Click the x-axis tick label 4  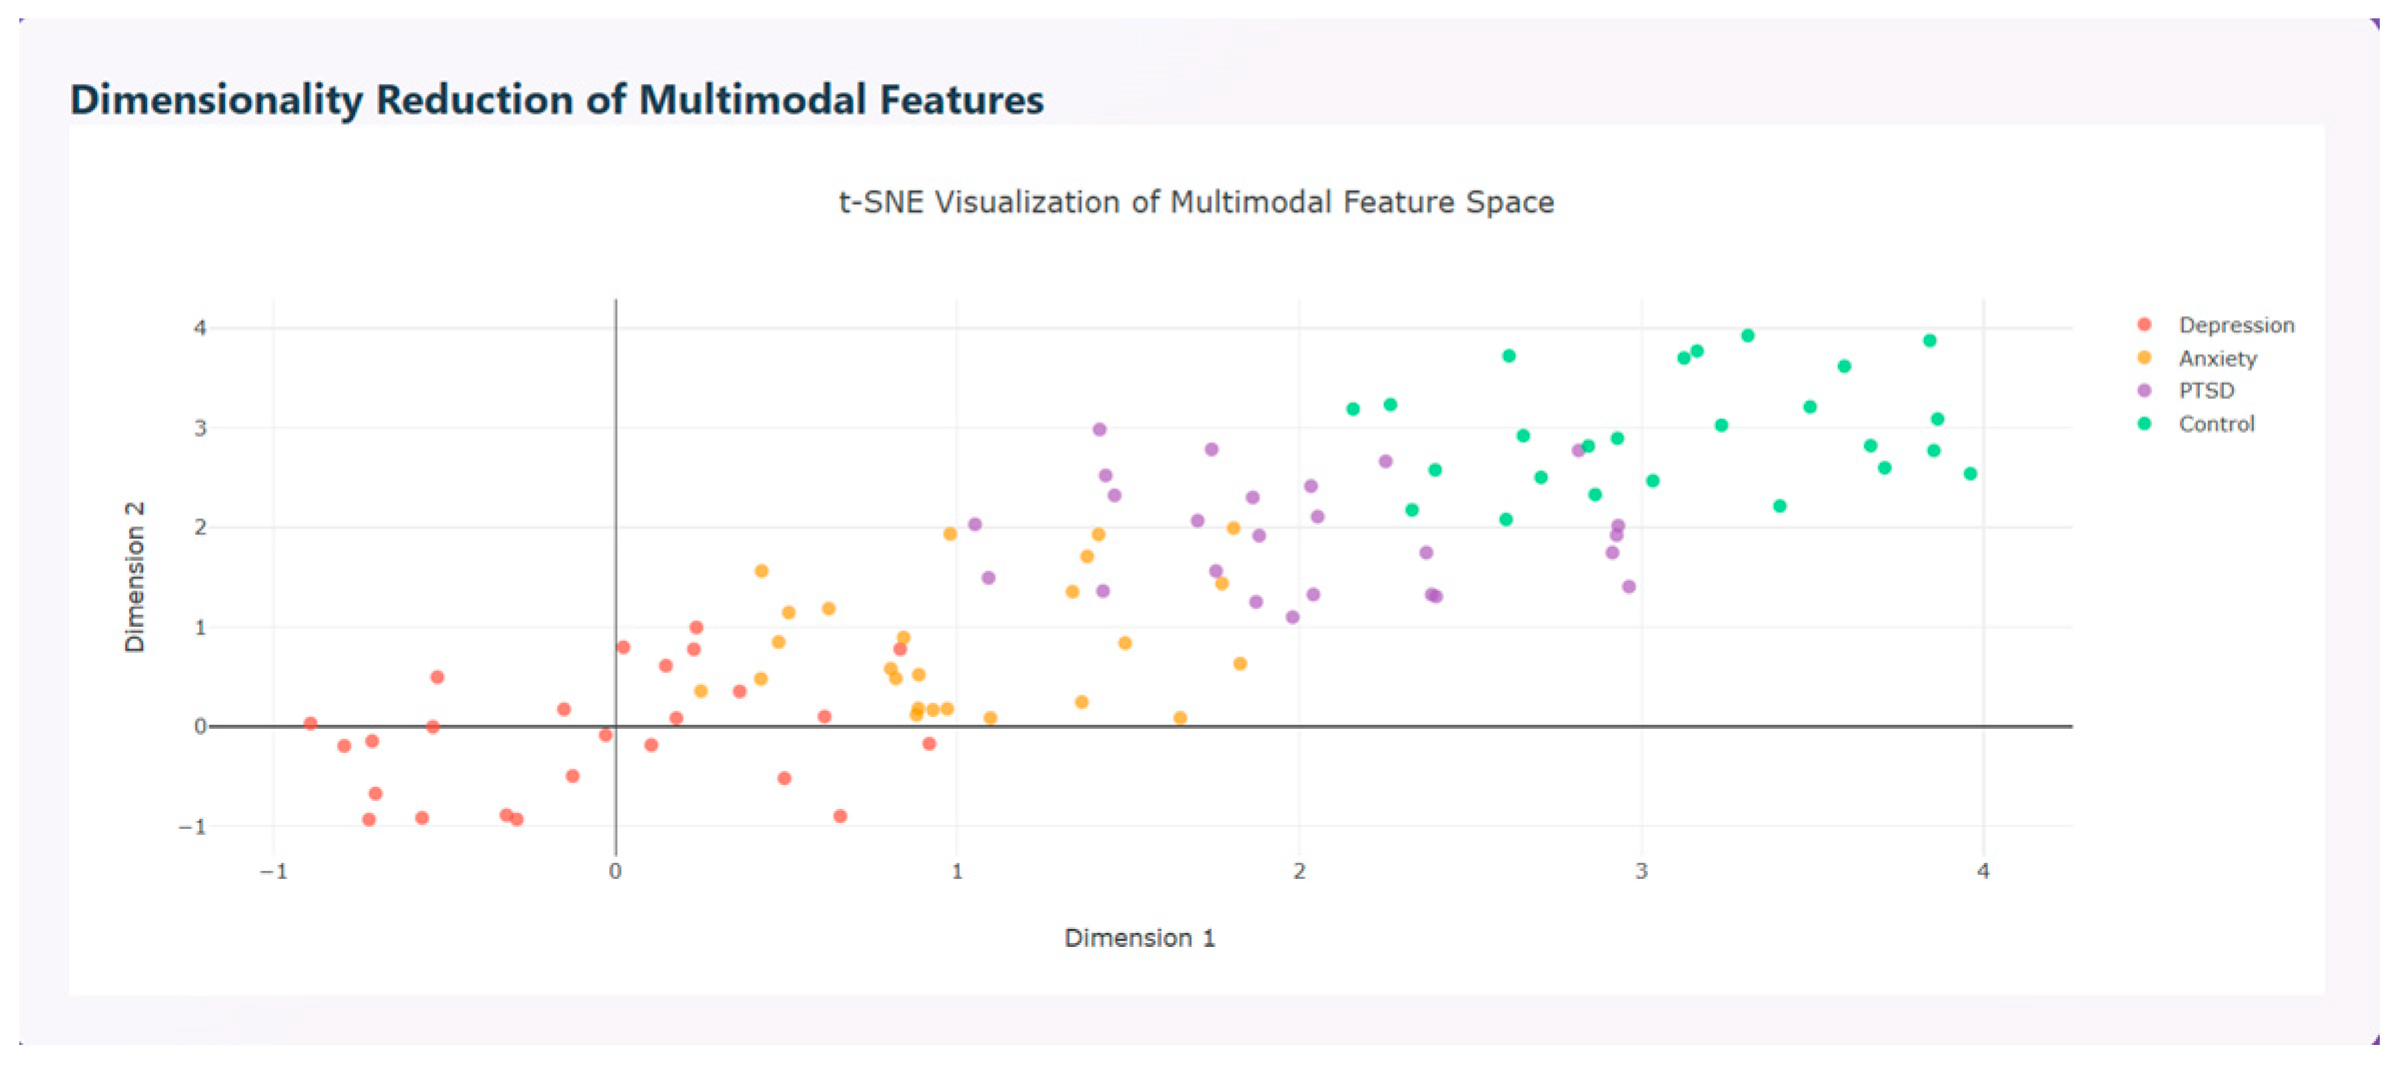(x=1982, y=871)
